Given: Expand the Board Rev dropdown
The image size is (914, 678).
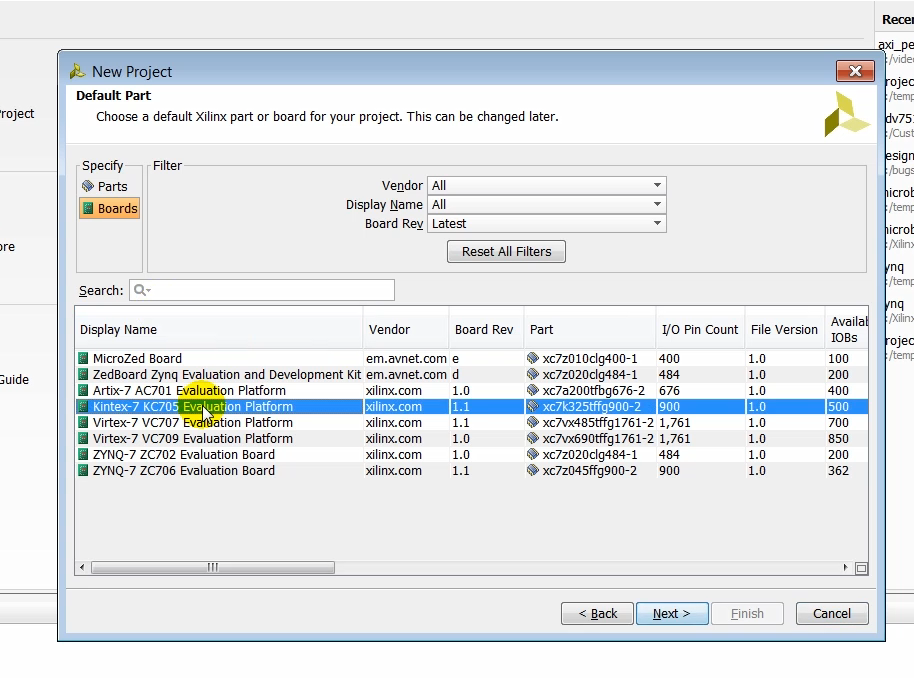Looking at the screenshot, I should click(546, 224).
